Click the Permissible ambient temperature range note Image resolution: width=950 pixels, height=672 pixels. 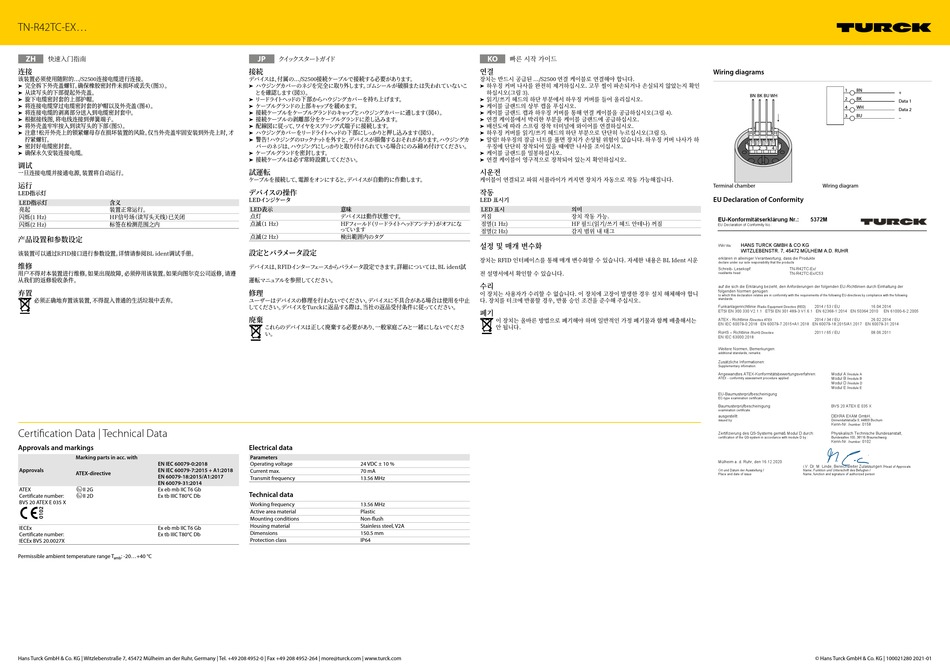pyautogui.click(x=85, y=556)
